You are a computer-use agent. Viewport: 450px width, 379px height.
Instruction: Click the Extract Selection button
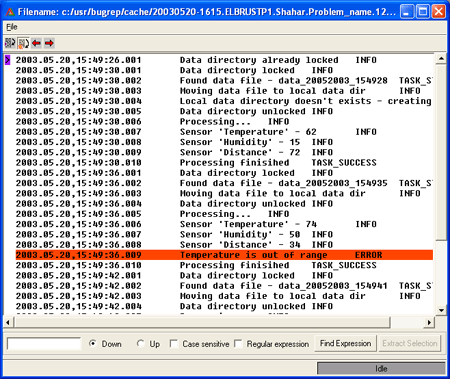410,343
